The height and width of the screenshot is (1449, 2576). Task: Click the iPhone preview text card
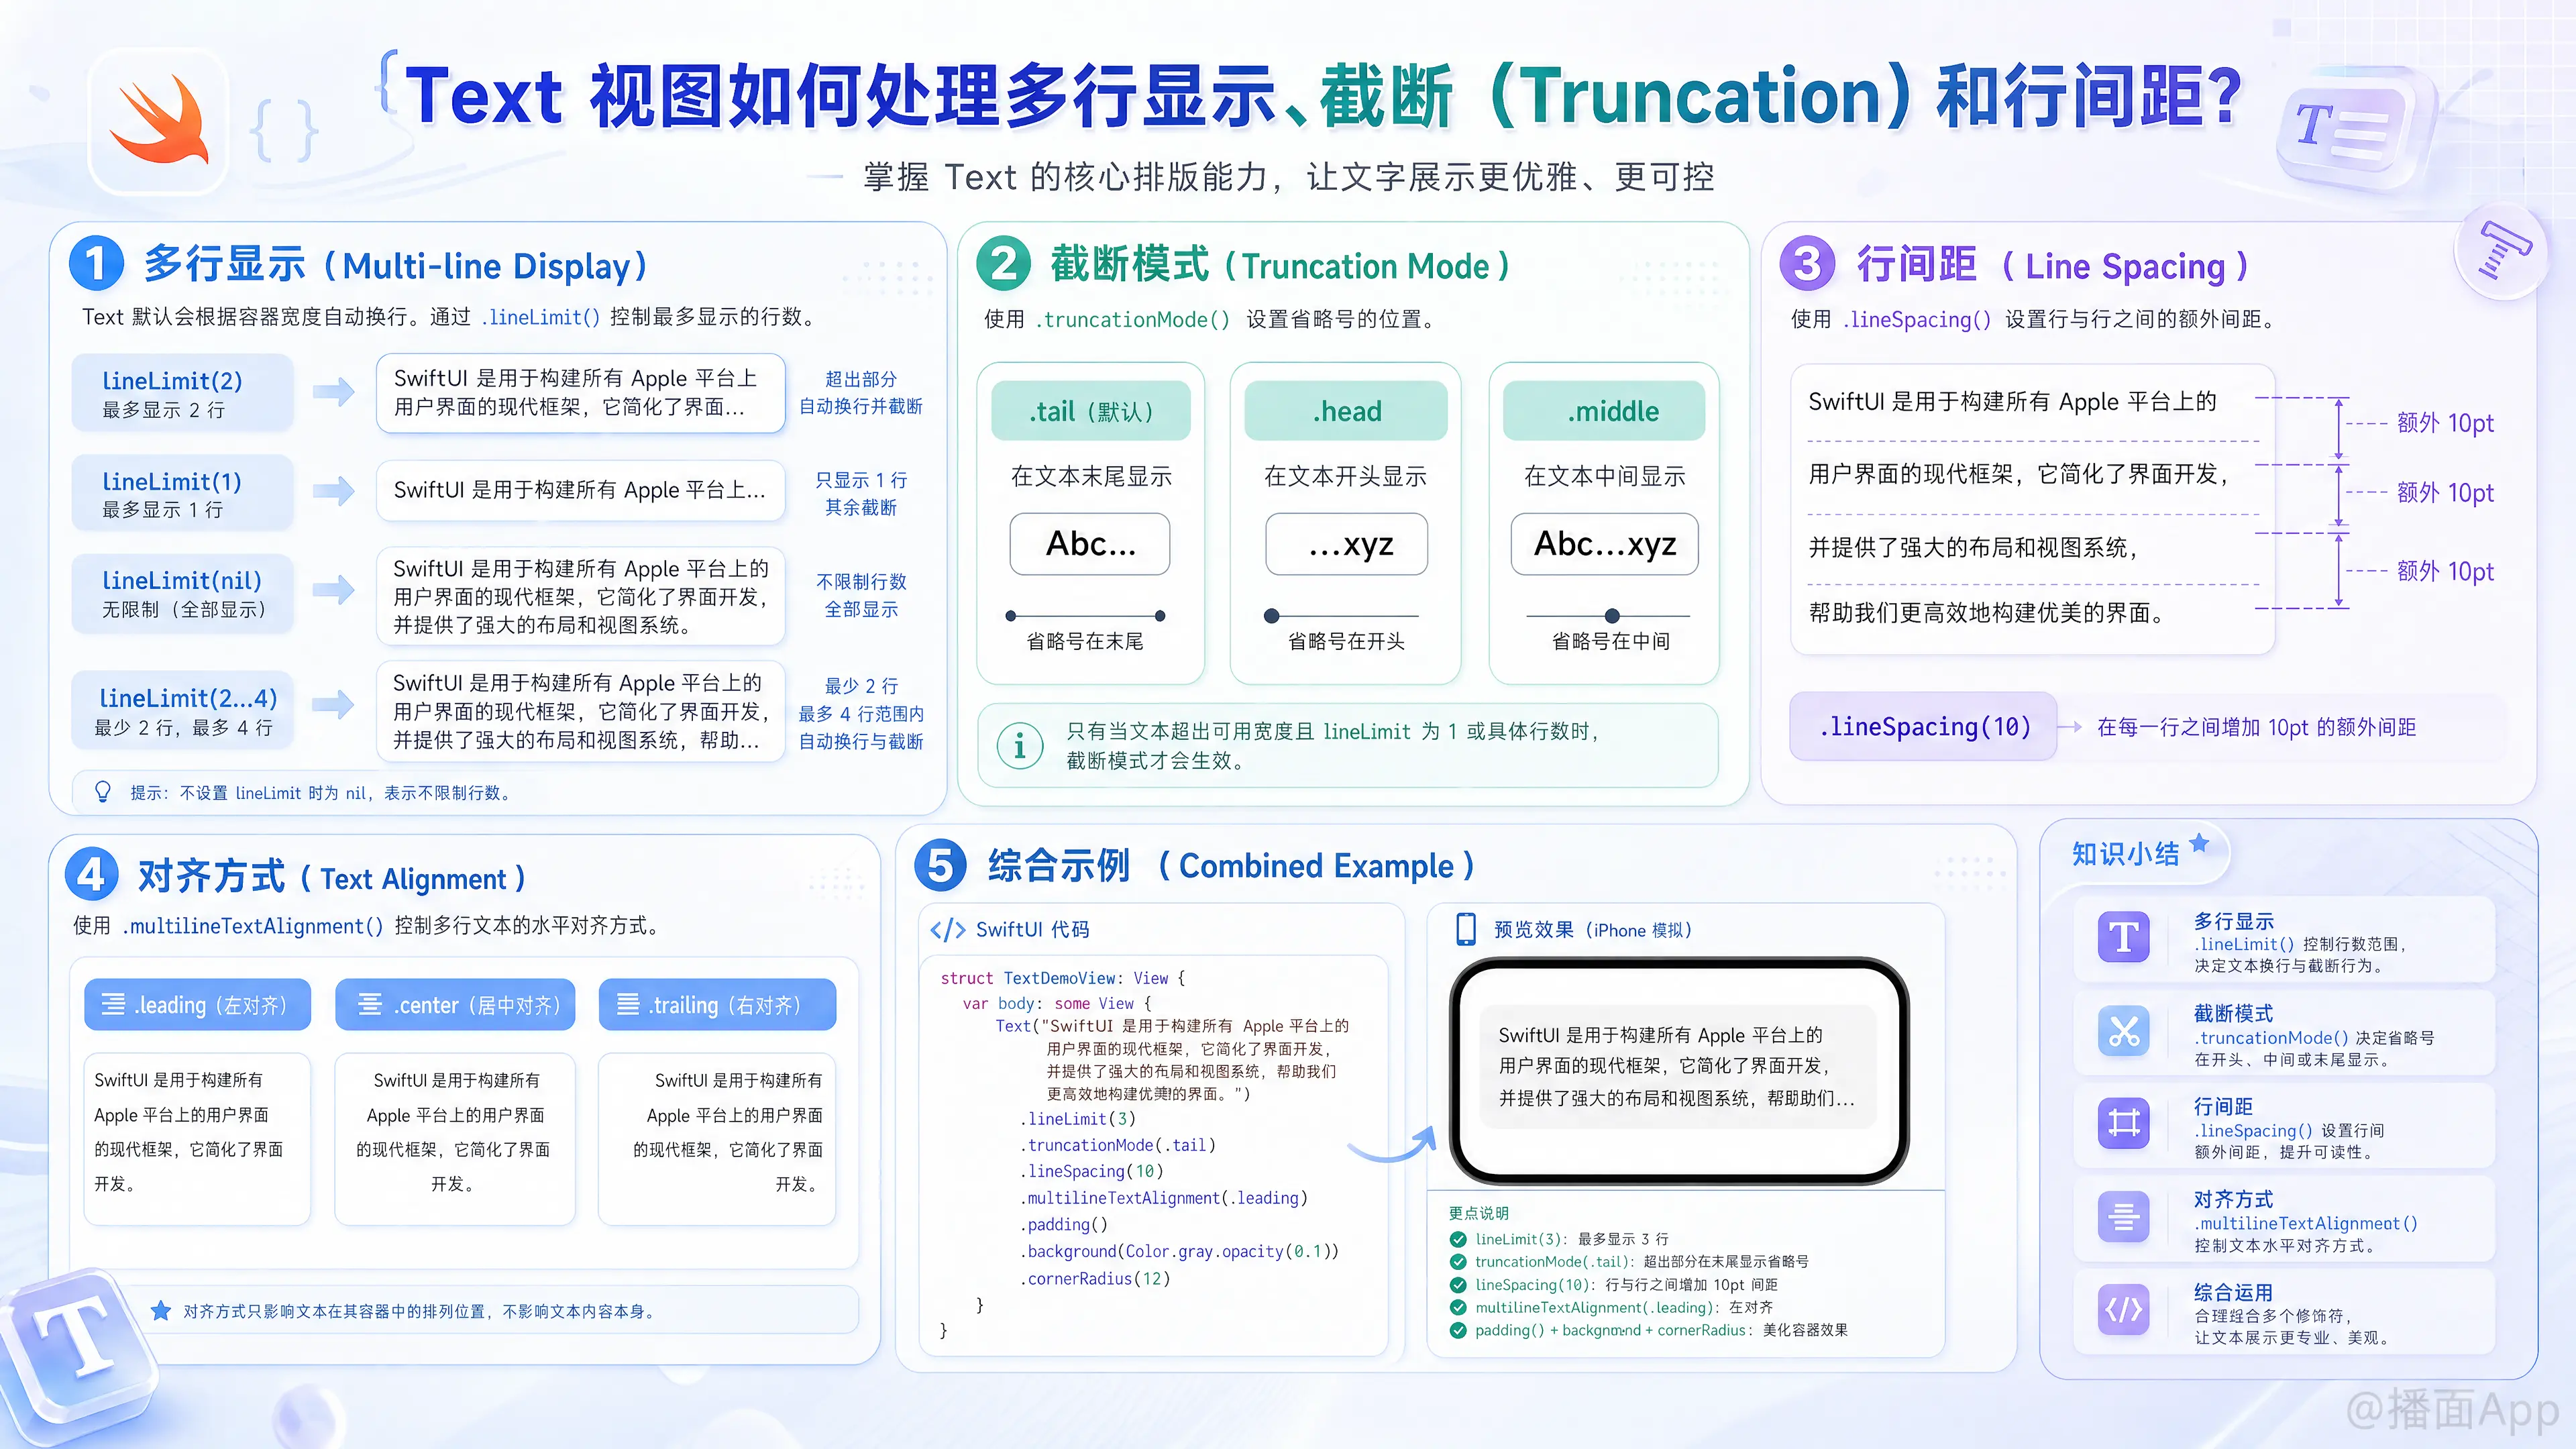1677,1067
